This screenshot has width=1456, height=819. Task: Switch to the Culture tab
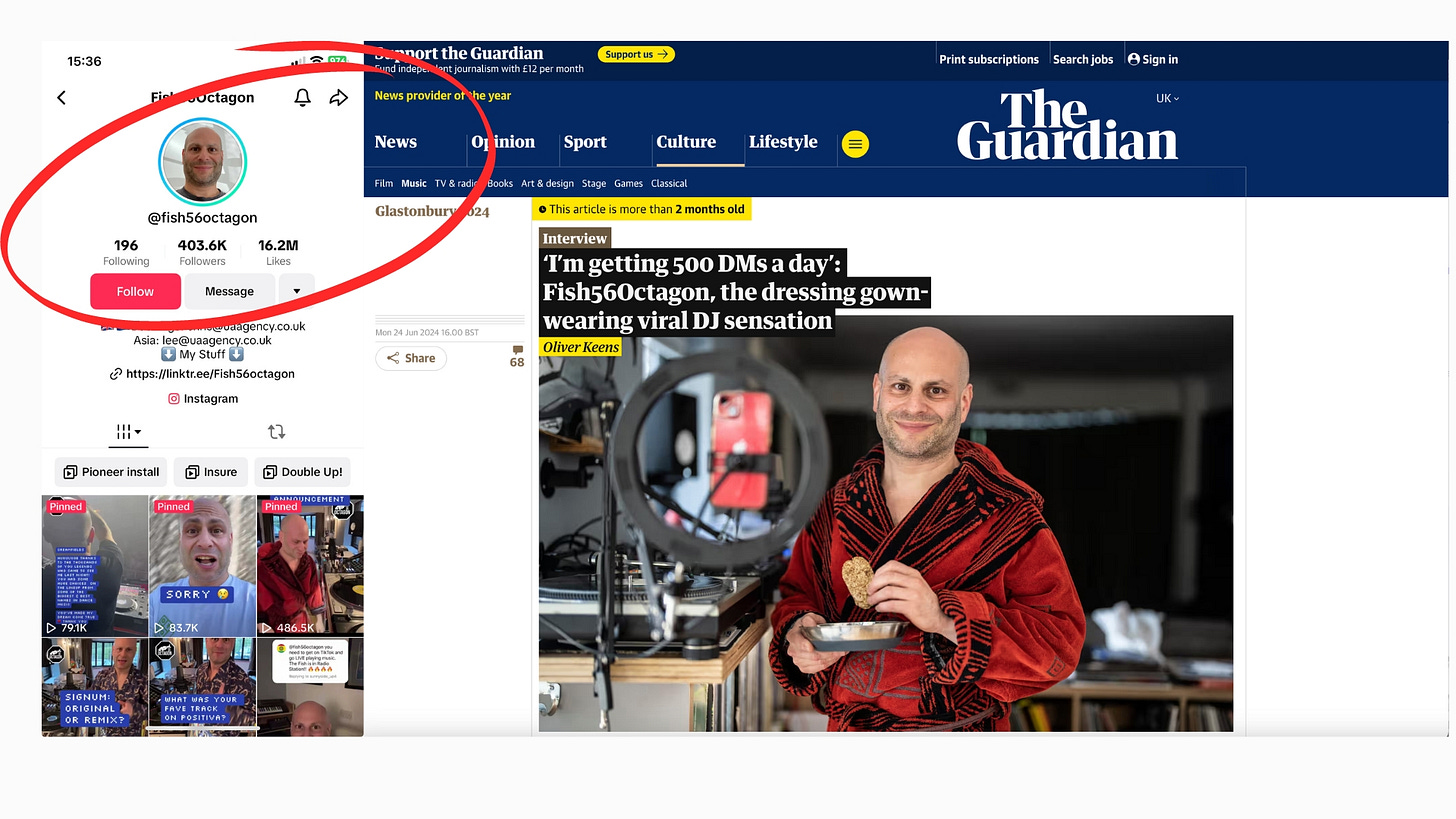pyautogui.click(x=686, y=142)
